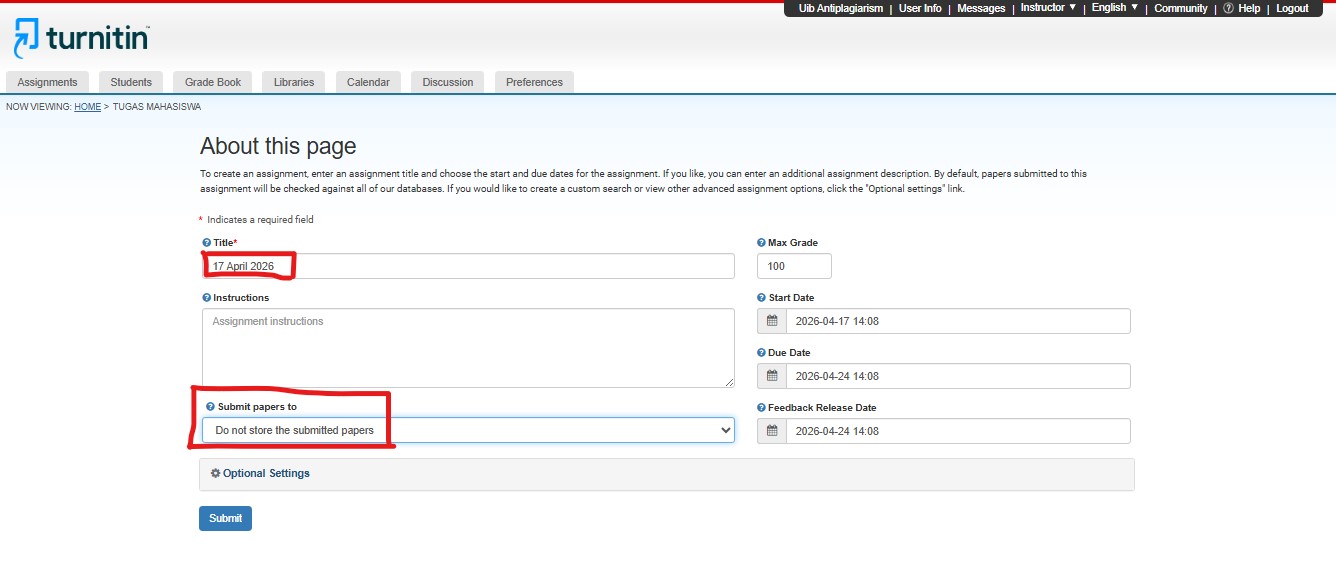Click the Turnitin logo
Viewport: 1336px width, 586px height.
82,38
